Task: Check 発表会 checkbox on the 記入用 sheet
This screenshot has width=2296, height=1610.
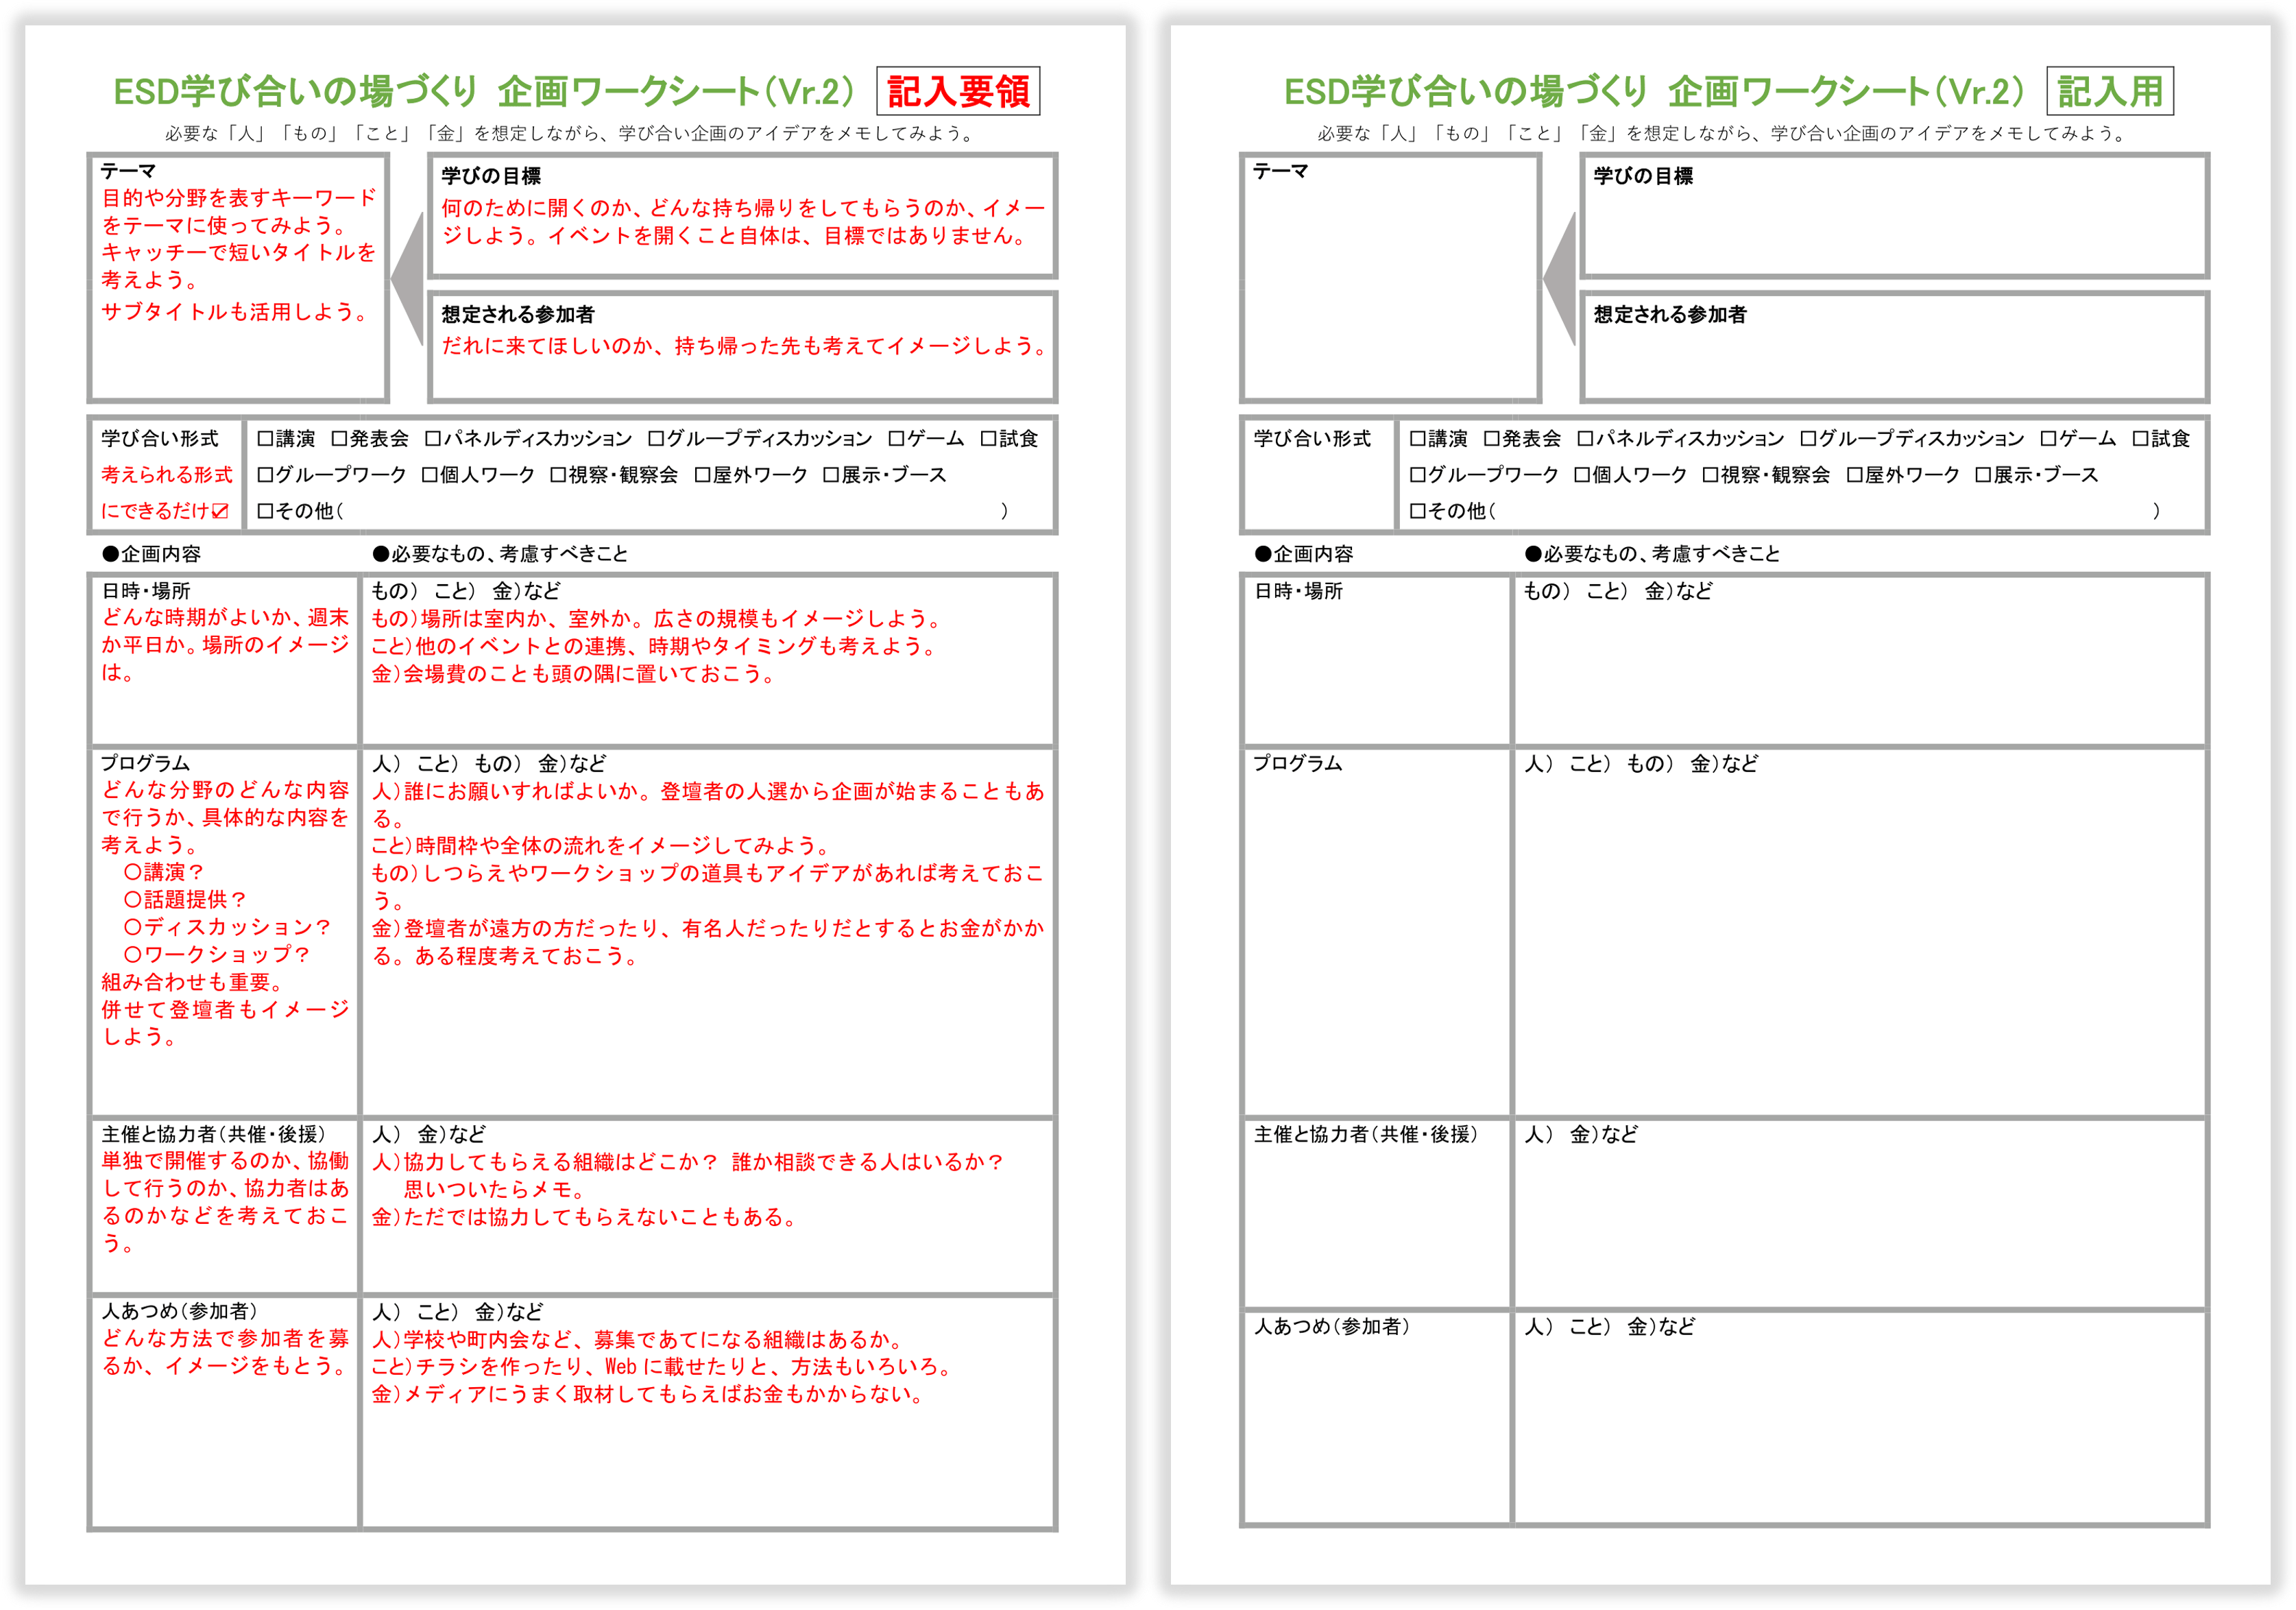Action: [1491, 439]
